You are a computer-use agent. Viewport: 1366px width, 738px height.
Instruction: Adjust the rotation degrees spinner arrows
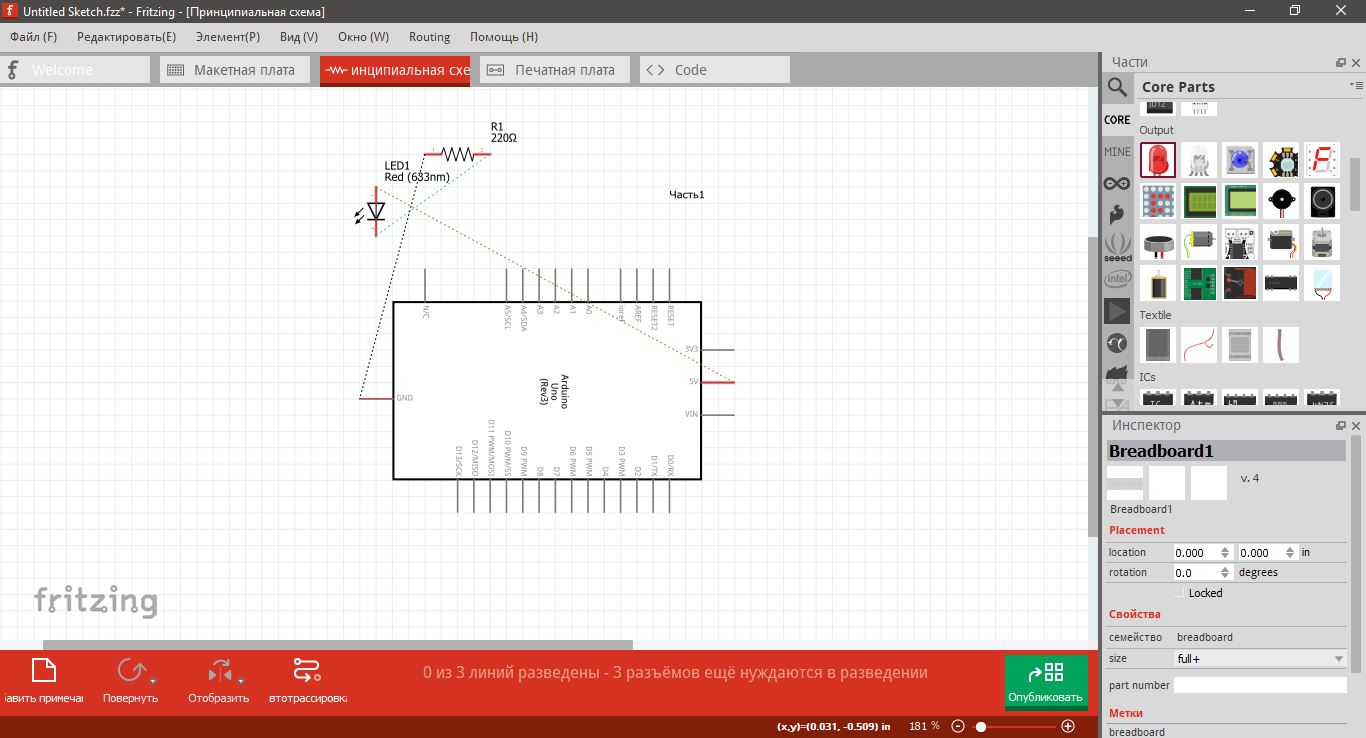(1225, 573)
